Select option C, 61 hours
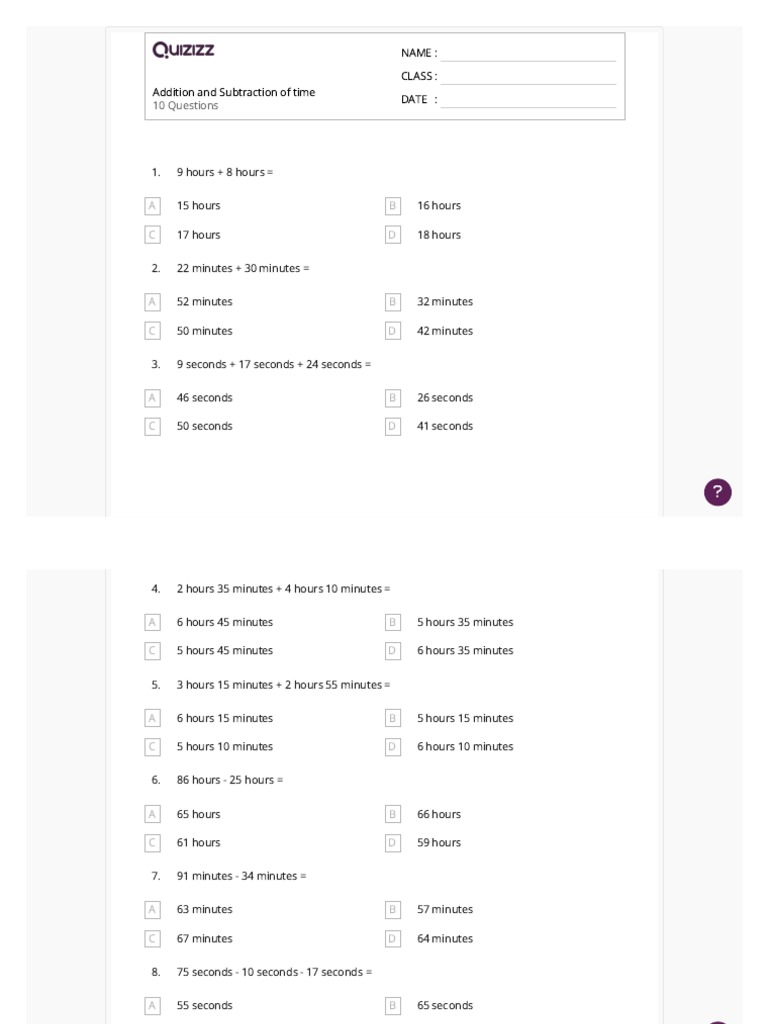The image size is (768, 1024). [x=153, y=843]
